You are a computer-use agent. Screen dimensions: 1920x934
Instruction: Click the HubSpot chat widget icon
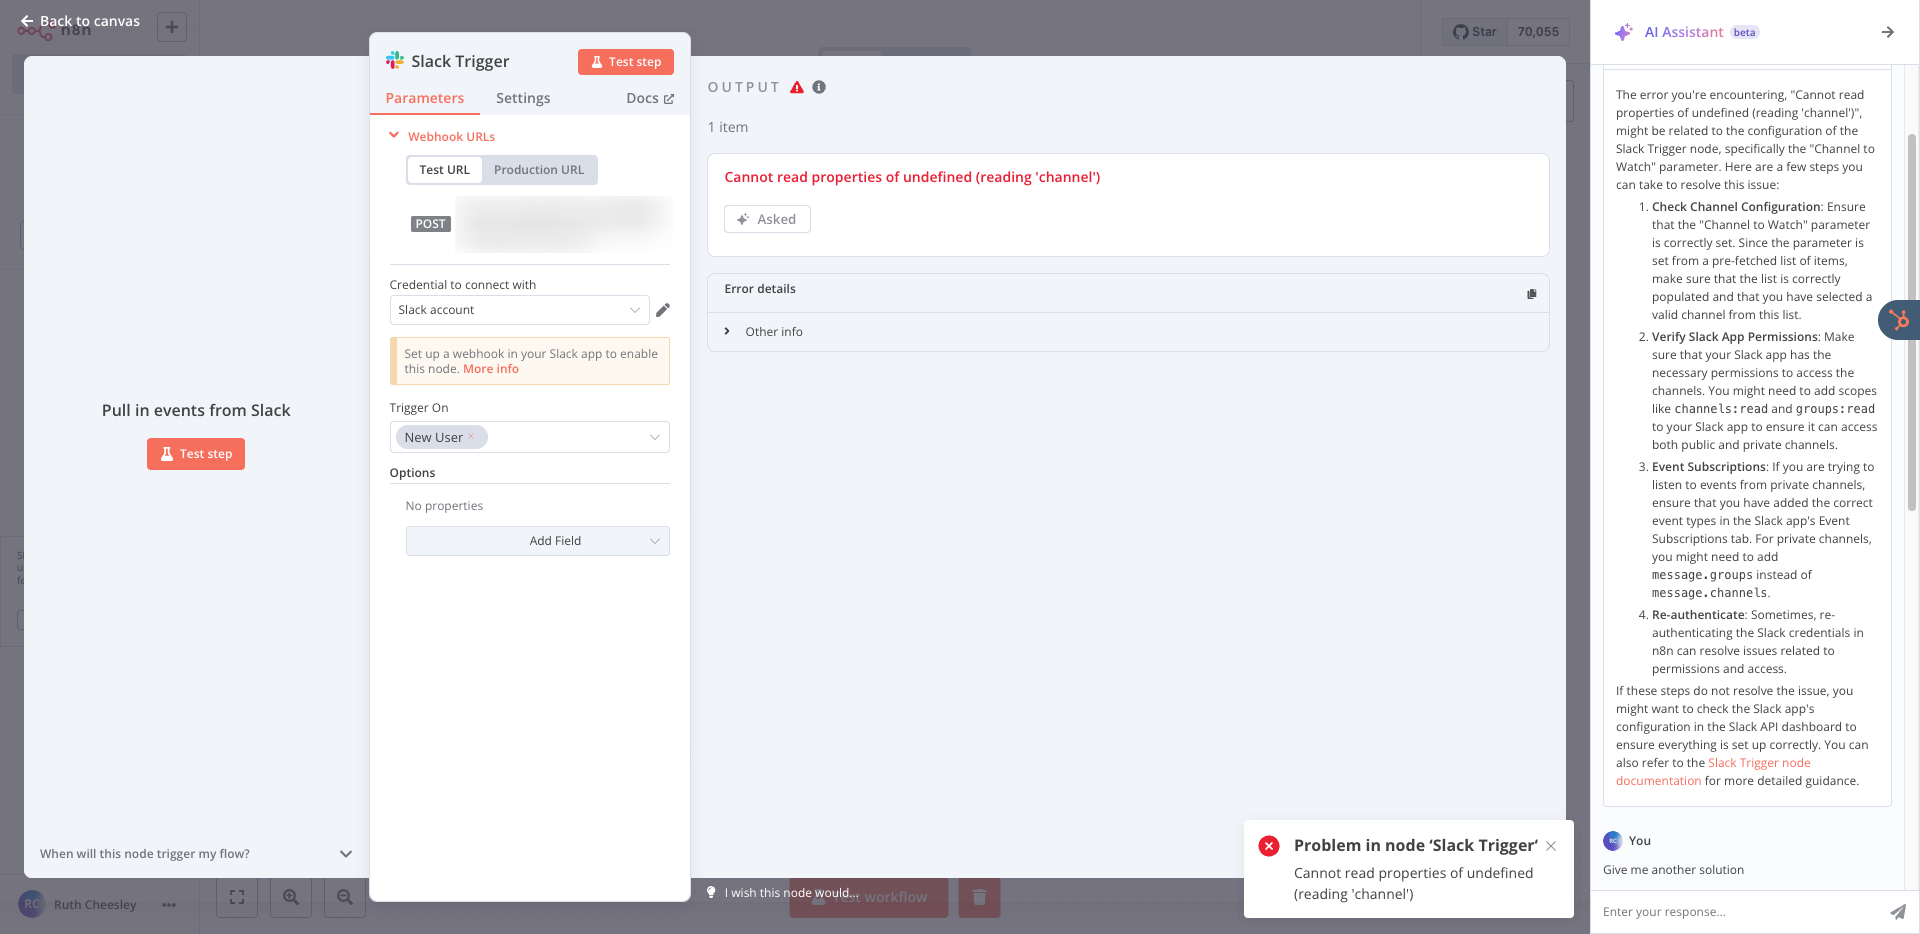(x=1899, y=320)
